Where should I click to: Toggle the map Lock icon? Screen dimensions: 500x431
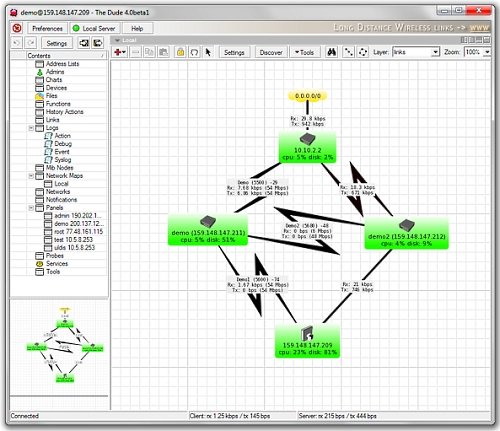[180, 52]
